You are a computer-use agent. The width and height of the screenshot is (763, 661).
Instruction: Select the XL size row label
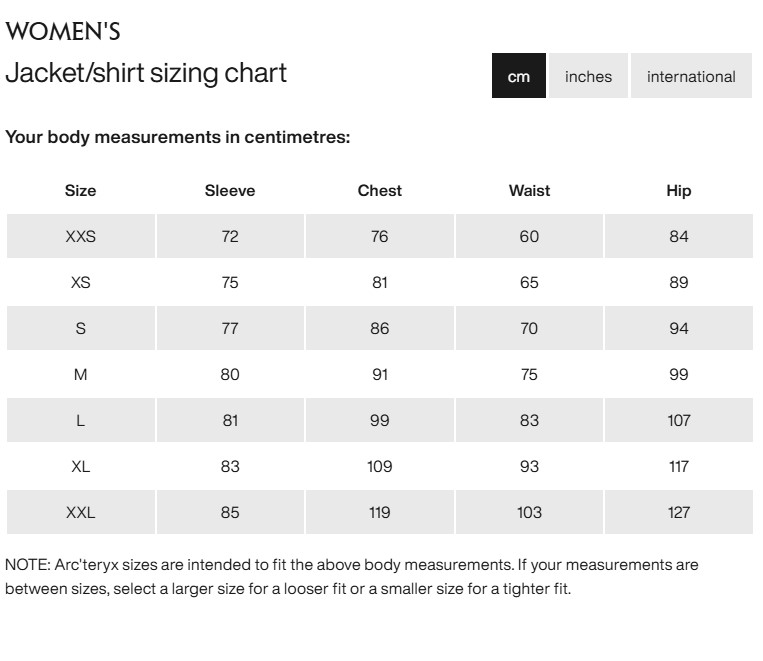(81, 466)
